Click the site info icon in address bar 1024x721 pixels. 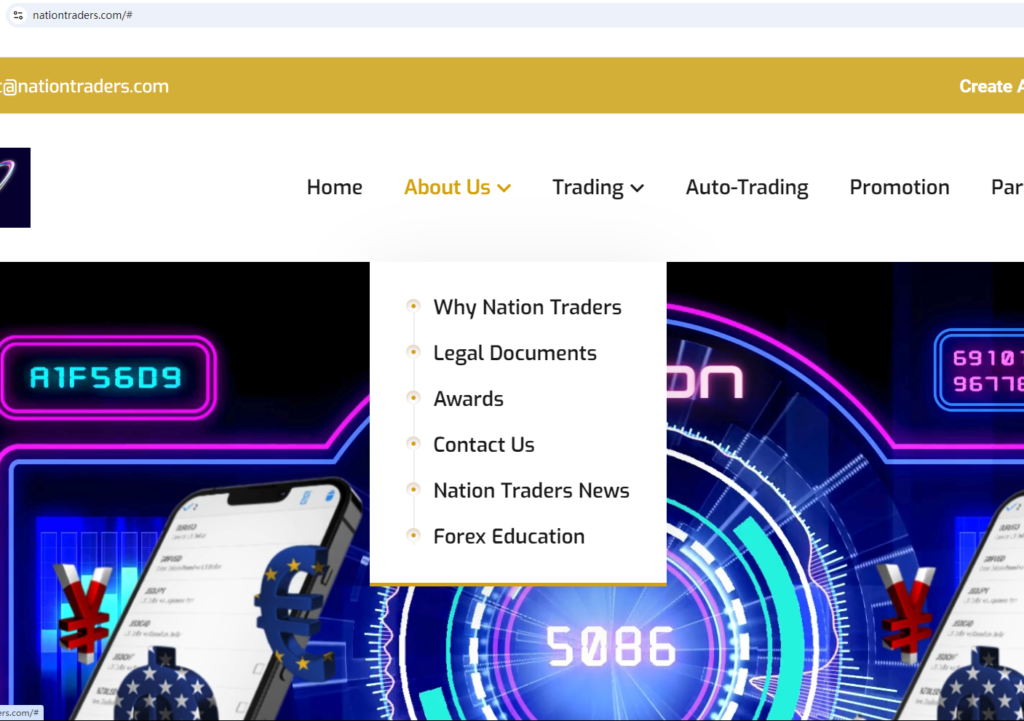tap(18, 15)
